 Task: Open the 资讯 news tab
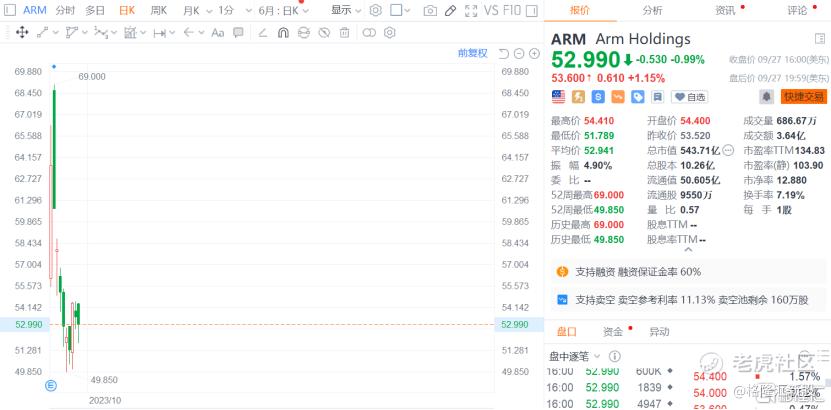tap(724, 10)
